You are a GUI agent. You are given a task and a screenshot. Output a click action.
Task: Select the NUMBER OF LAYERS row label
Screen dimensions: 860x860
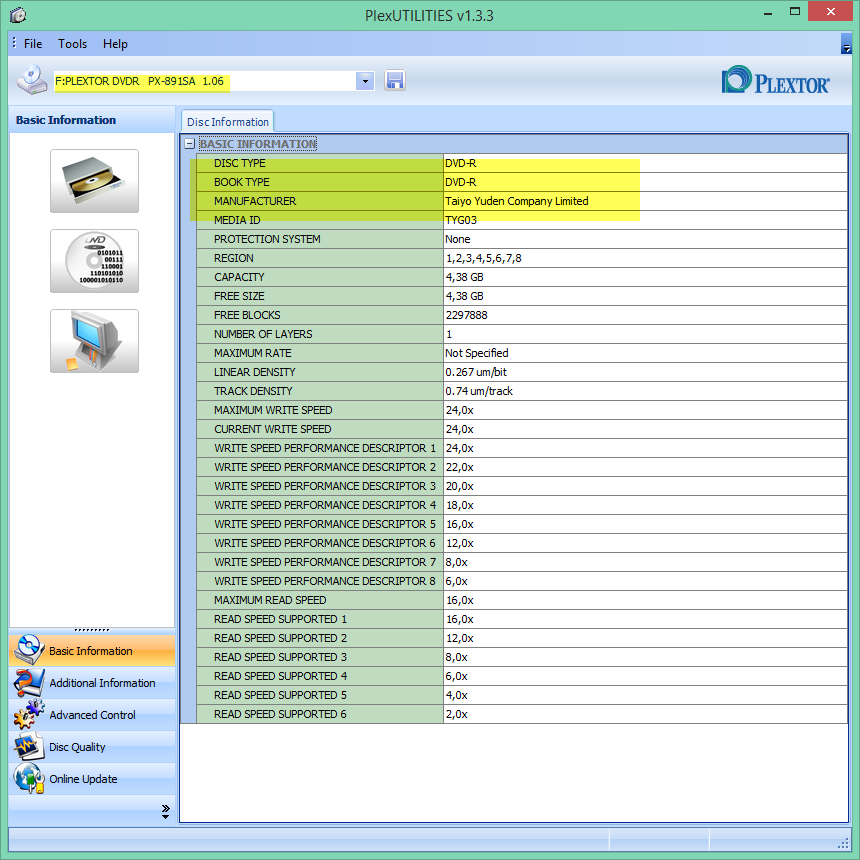[x=263, y=334]
